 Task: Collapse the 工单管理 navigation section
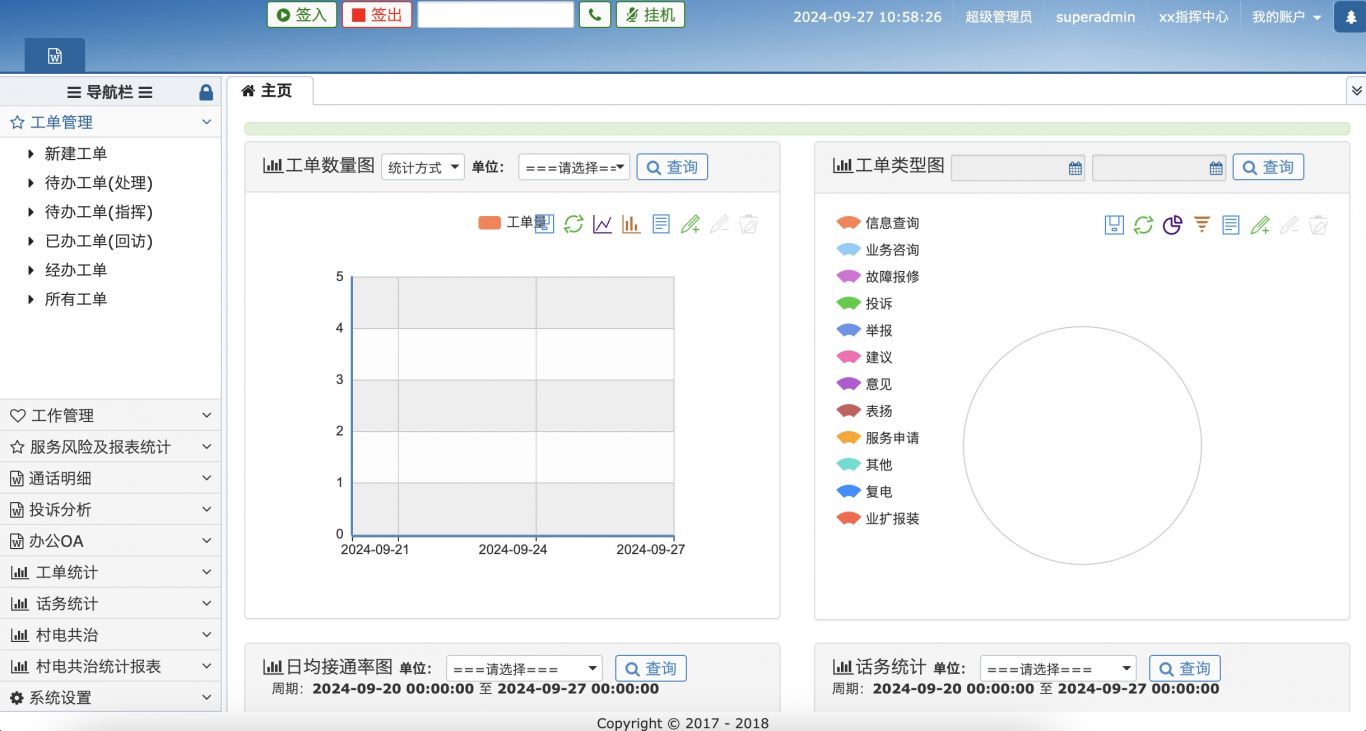(110, 122)
